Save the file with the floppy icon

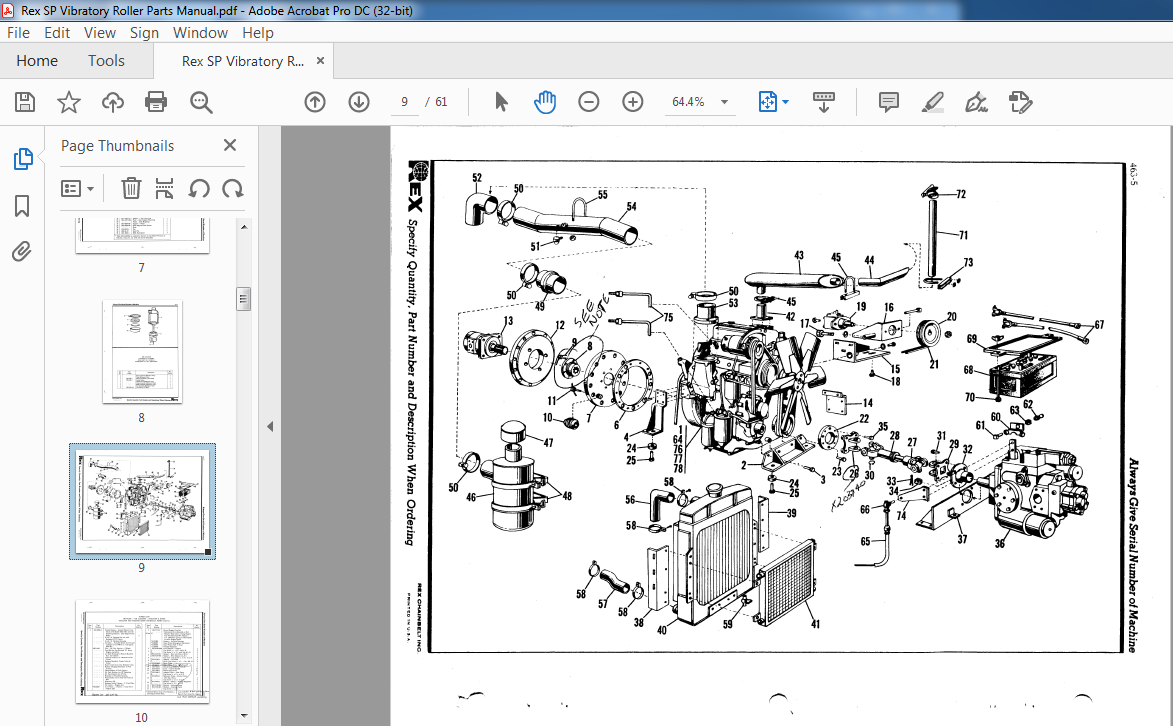(25, 102)
